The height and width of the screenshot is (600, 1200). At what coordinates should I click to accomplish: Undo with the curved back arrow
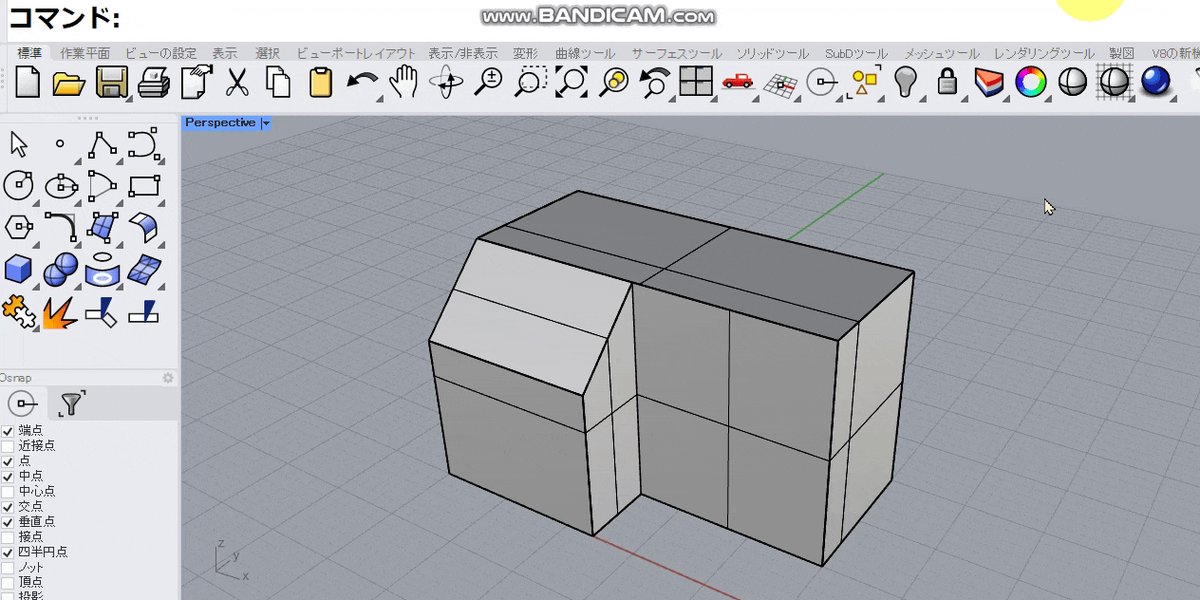tap(361, 82)
